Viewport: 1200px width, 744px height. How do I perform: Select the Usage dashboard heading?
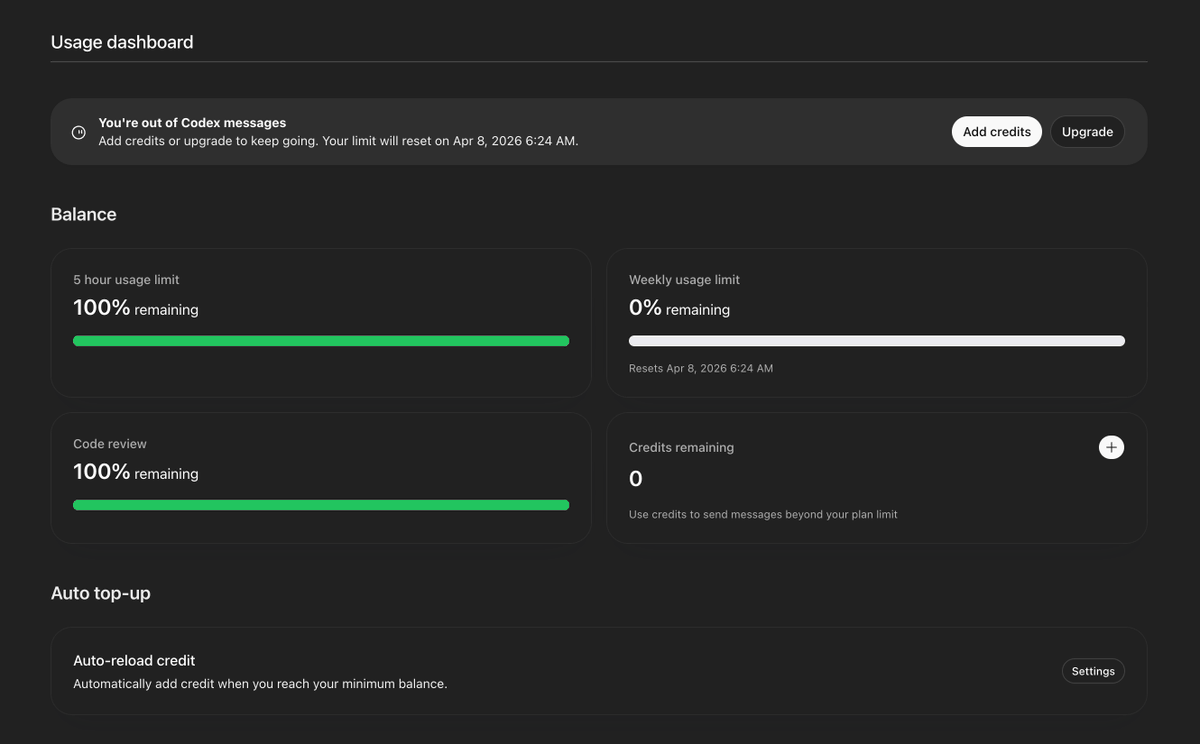coord(122,42)
